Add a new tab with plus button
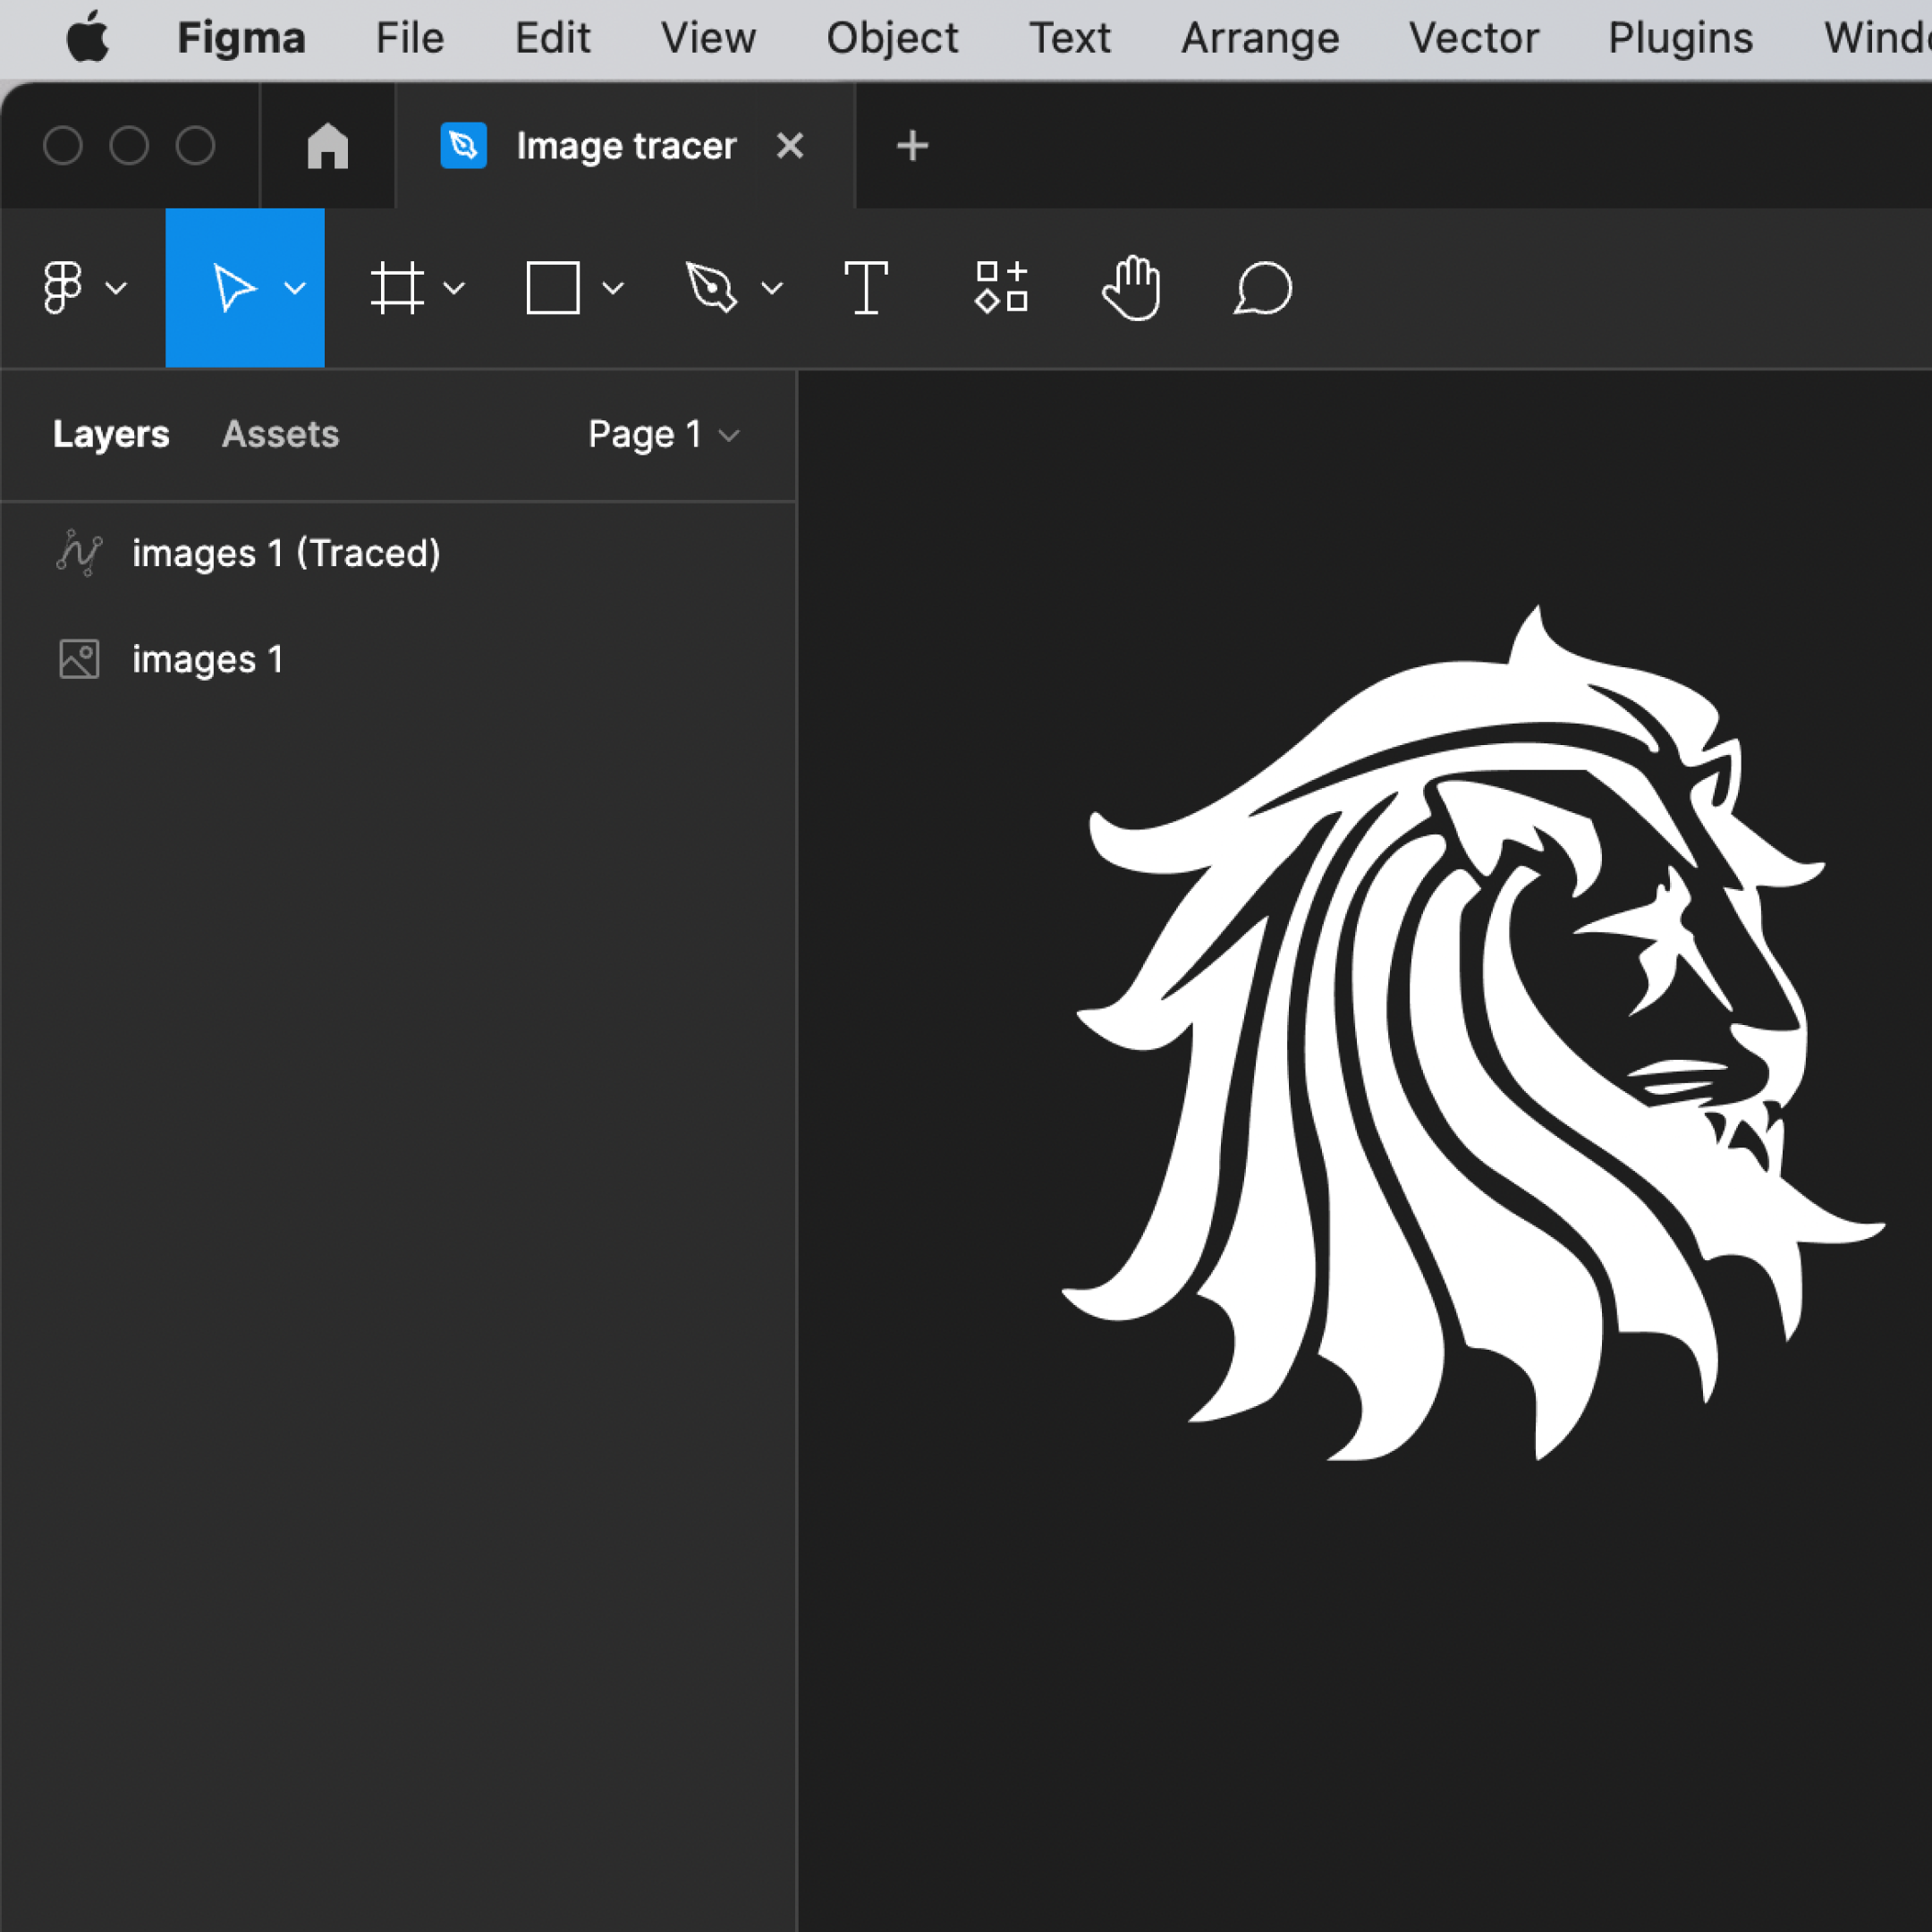This screenshot has width=1932, height=1932. (x=912, y=146)
